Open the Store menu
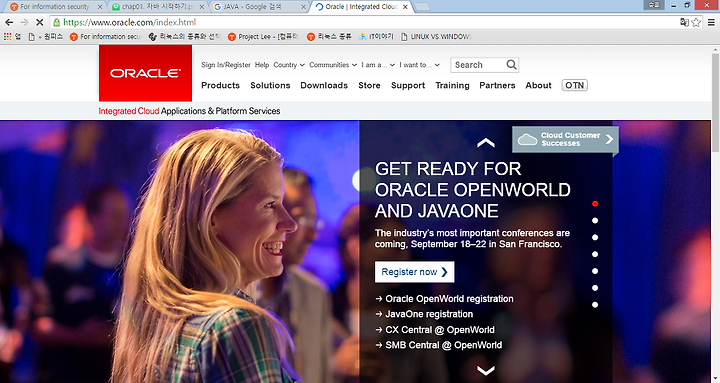The height and width of the screenshot is (383, 720). [x=369, y=85]
